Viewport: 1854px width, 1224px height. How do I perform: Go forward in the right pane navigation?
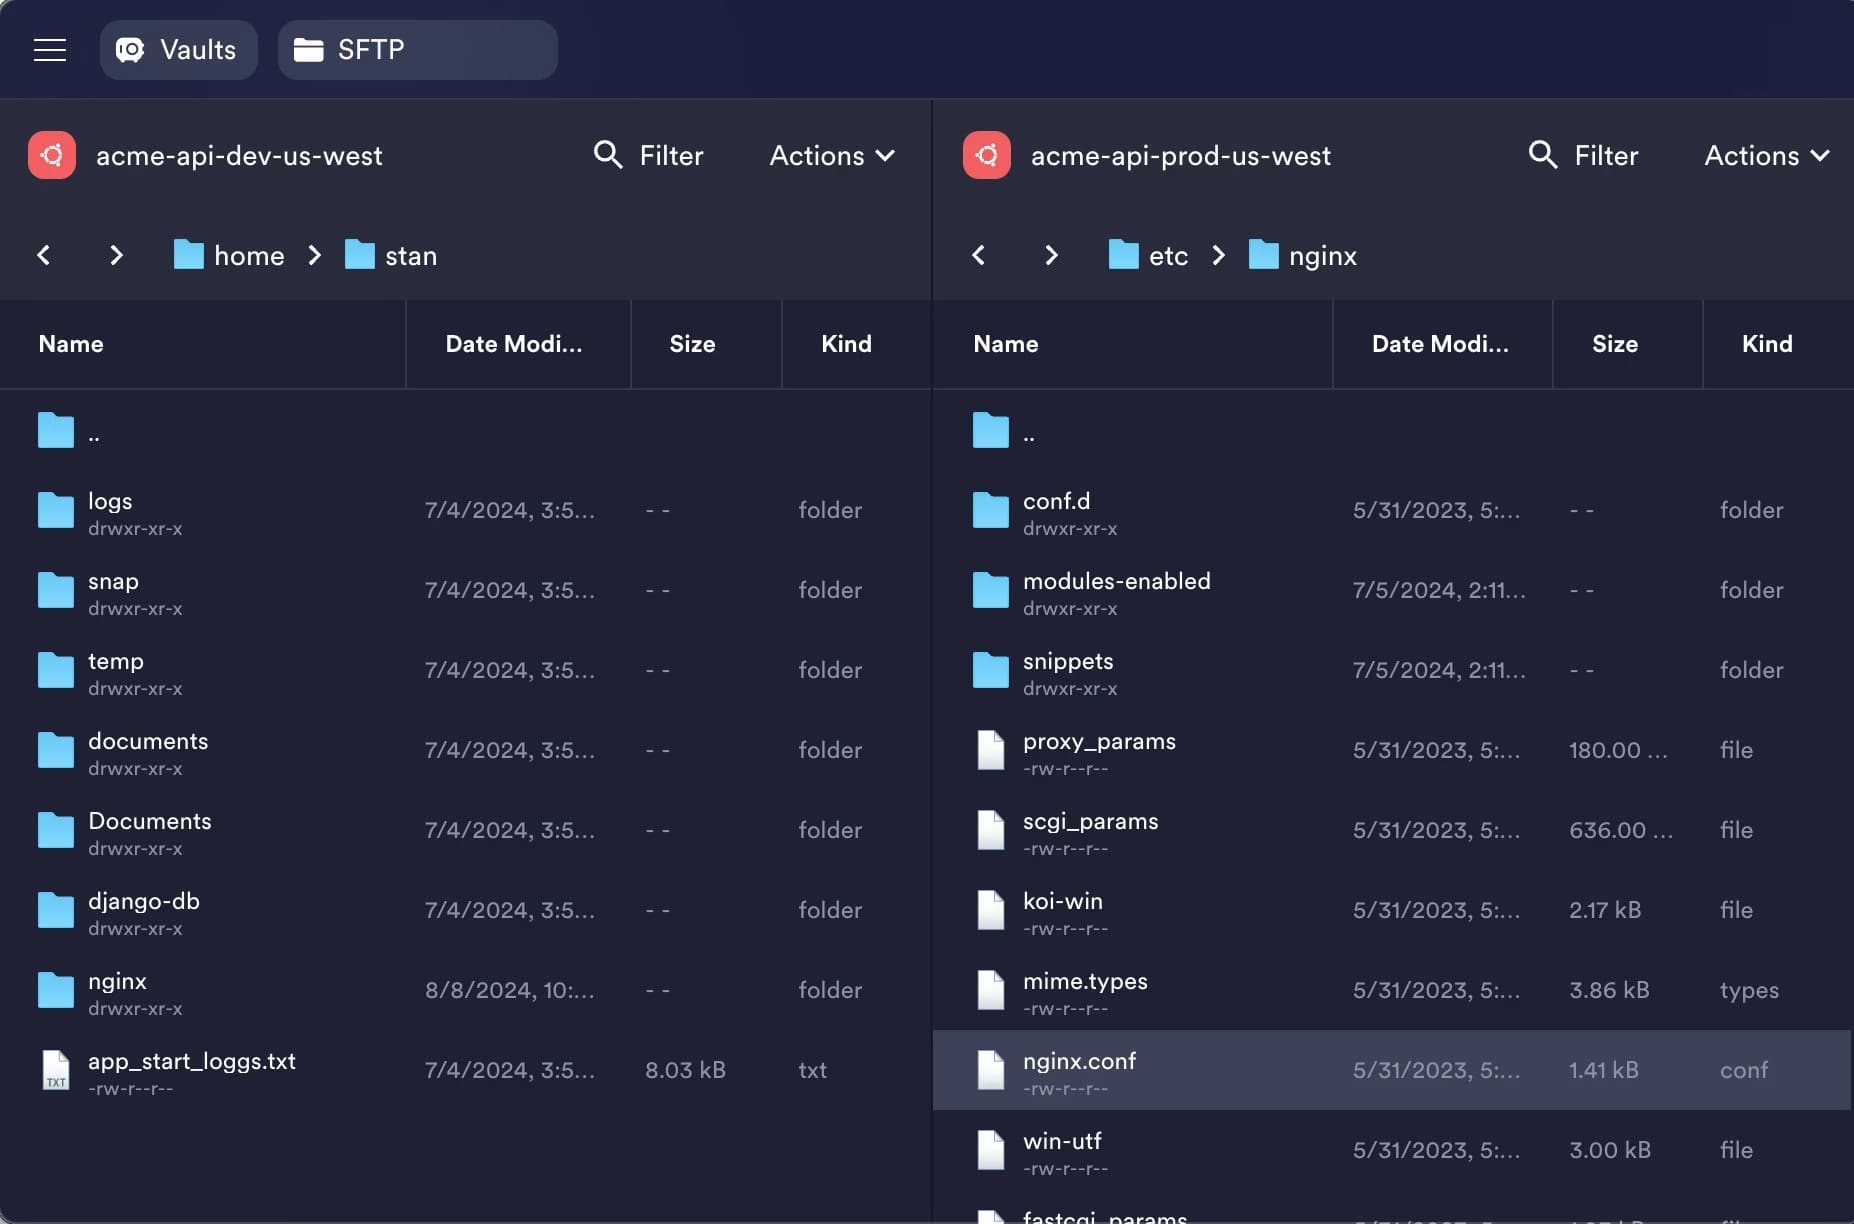click(x=1051, y=255)
